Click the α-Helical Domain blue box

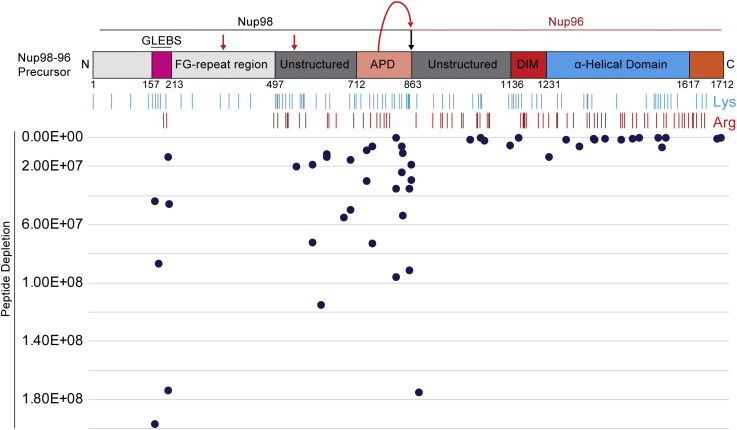click(618, 65)
